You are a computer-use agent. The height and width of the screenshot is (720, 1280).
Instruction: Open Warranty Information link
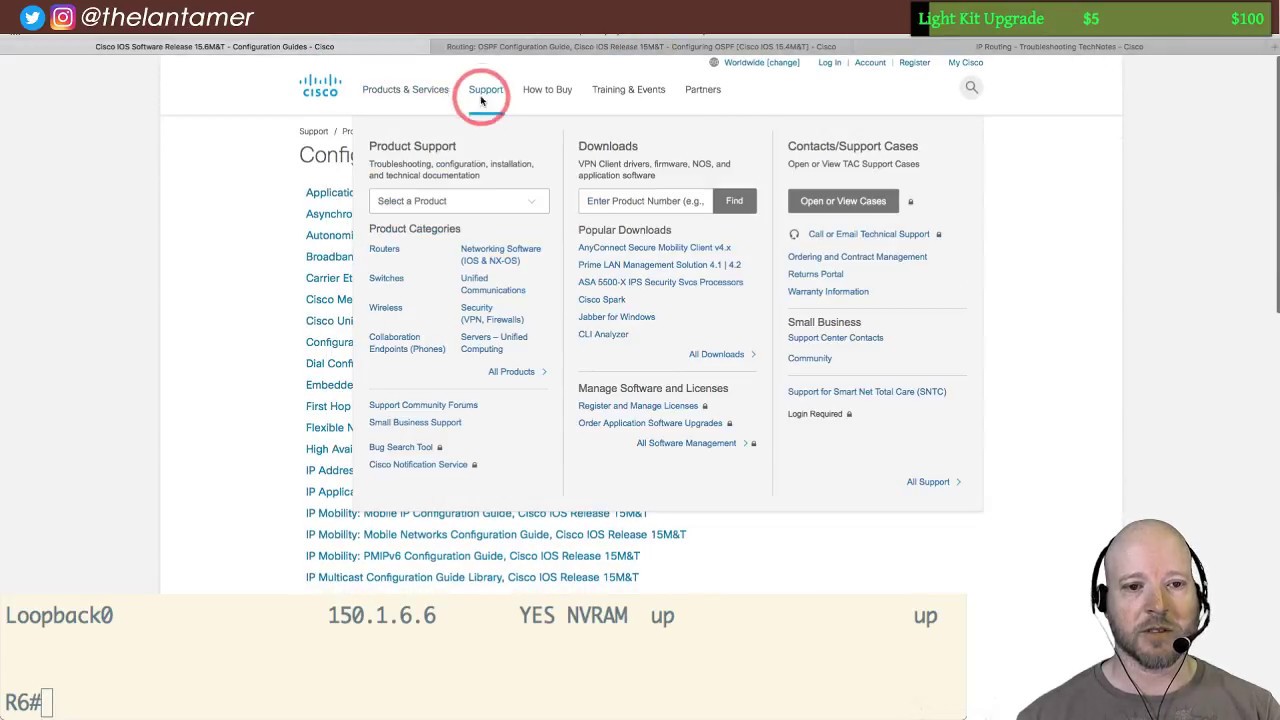(x=828, y=292)
